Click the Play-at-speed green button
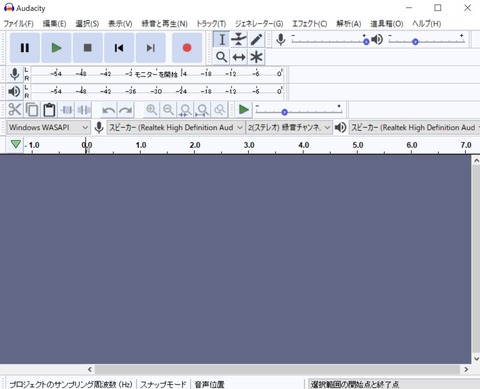Viewport: 480px width, 389px height. [x=244, y=110]
